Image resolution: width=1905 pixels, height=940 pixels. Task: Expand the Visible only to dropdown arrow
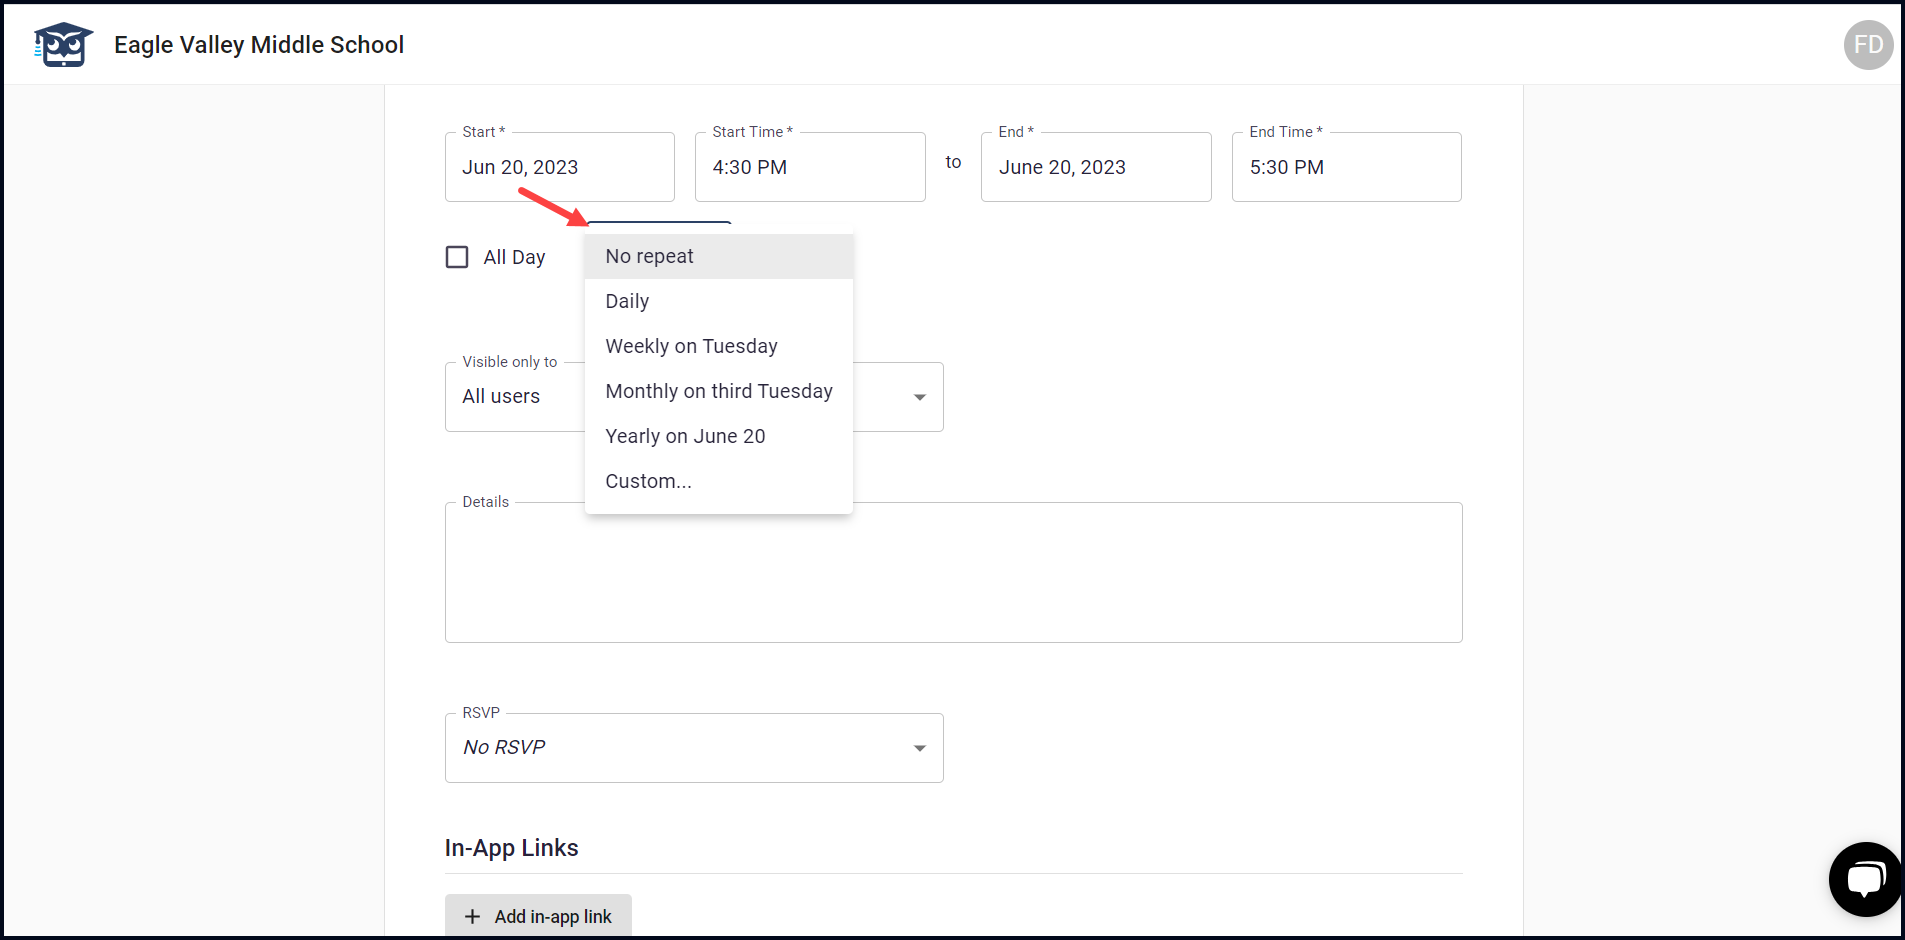[x=919, y=397]
